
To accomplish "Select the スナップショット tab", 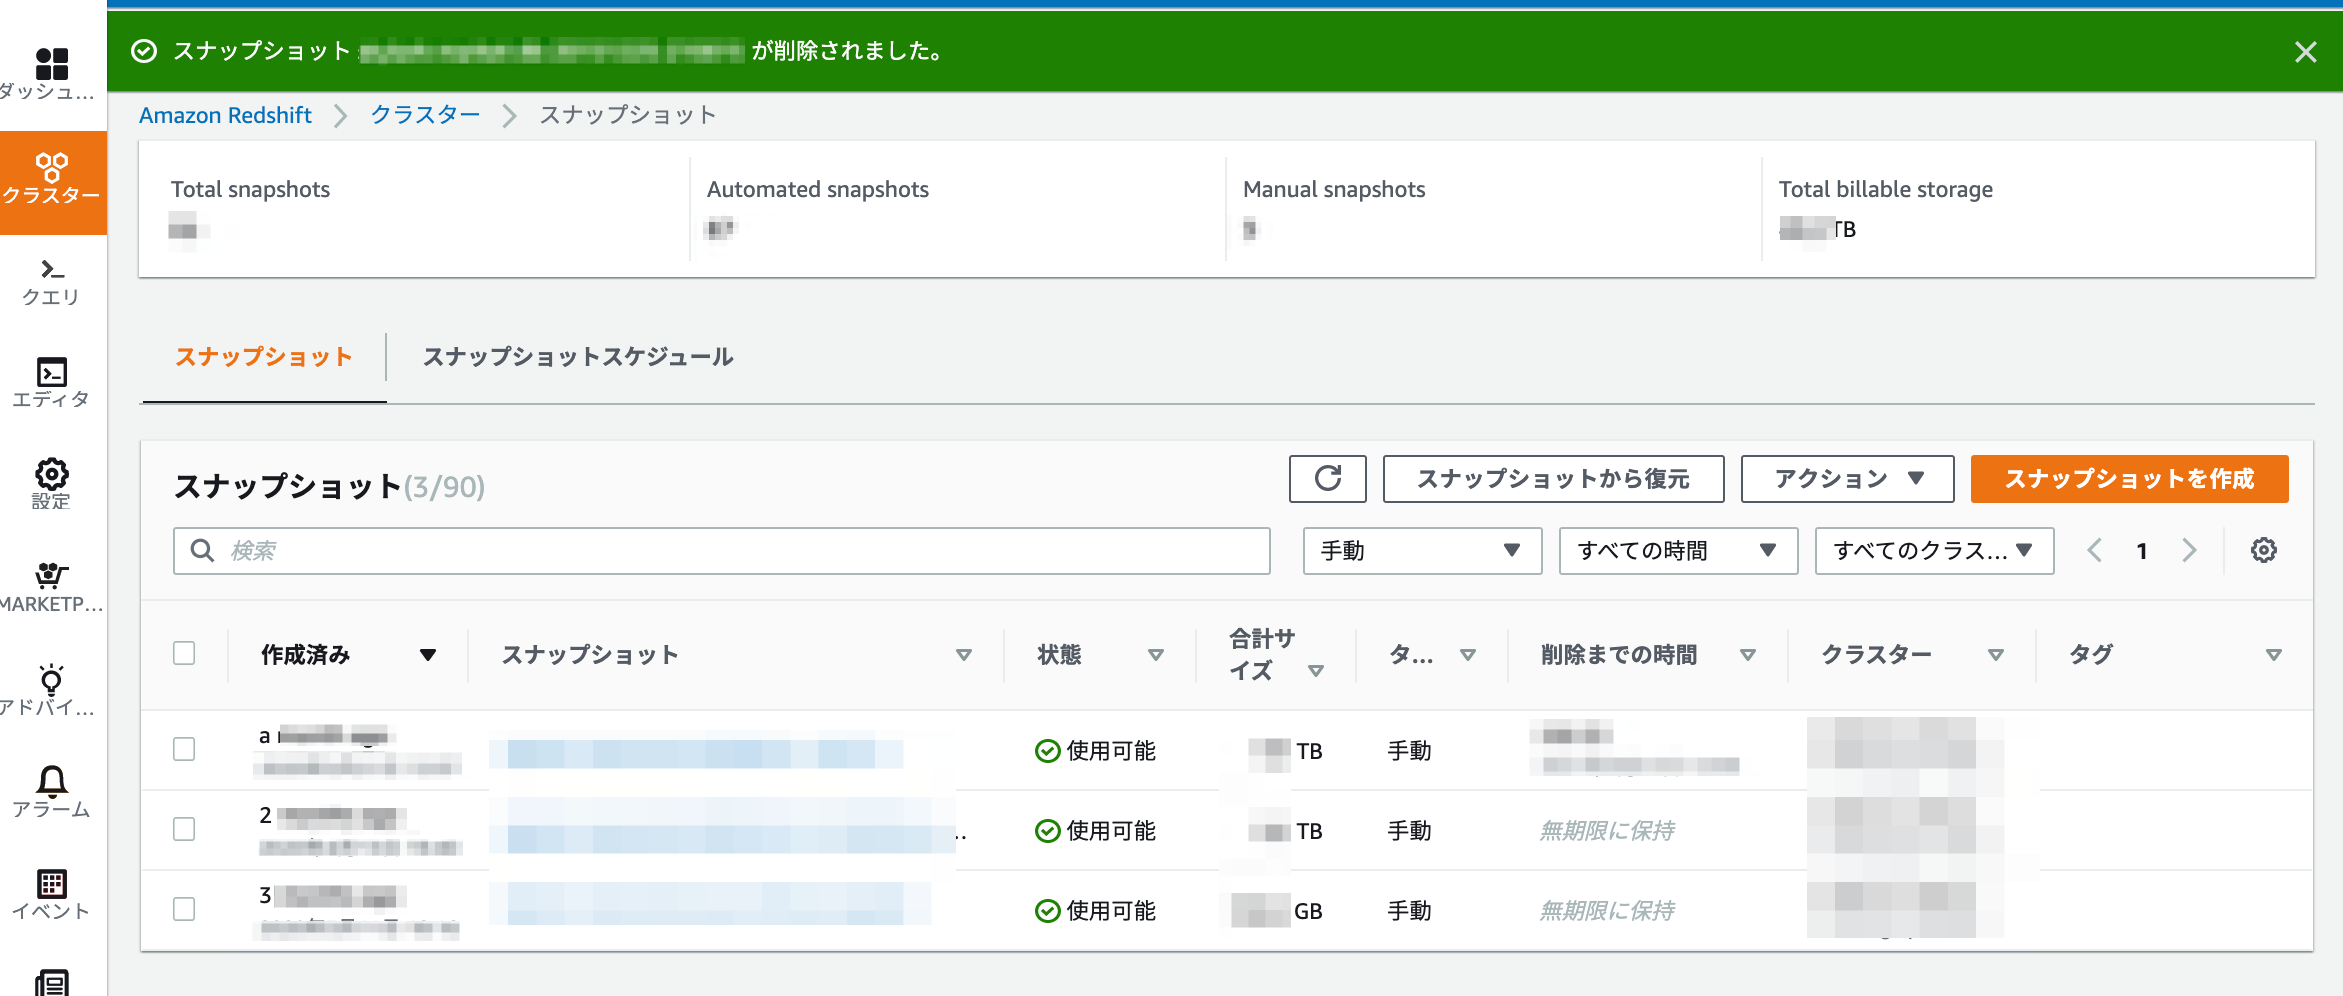I will 263,357.
